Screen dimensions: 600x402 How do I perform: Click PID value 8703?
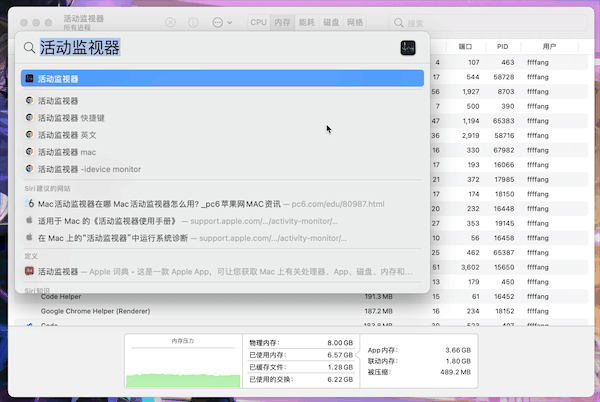(x=505, y=91)
